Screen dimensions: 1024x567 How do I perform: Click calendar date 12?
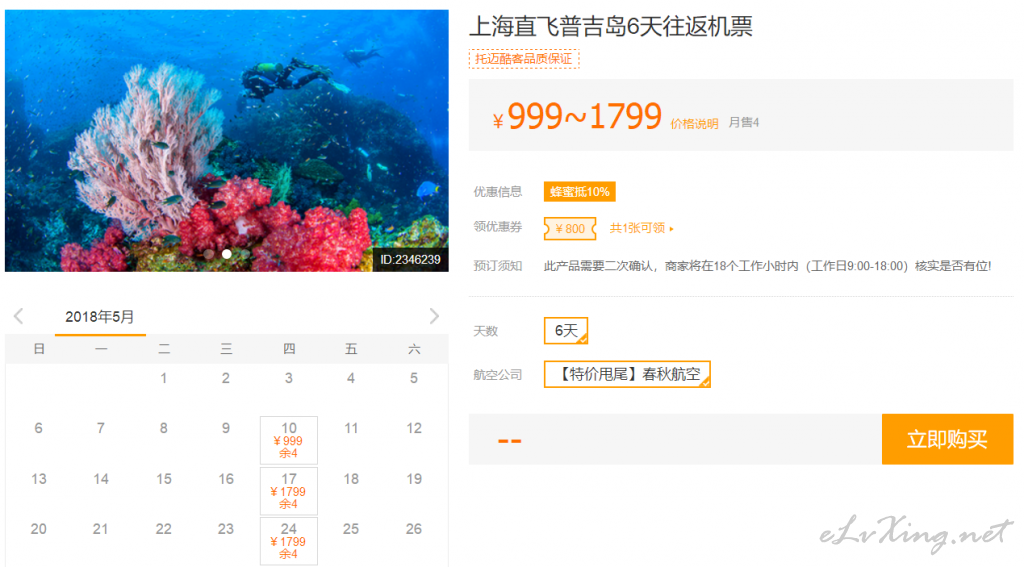tap(414, 428)
